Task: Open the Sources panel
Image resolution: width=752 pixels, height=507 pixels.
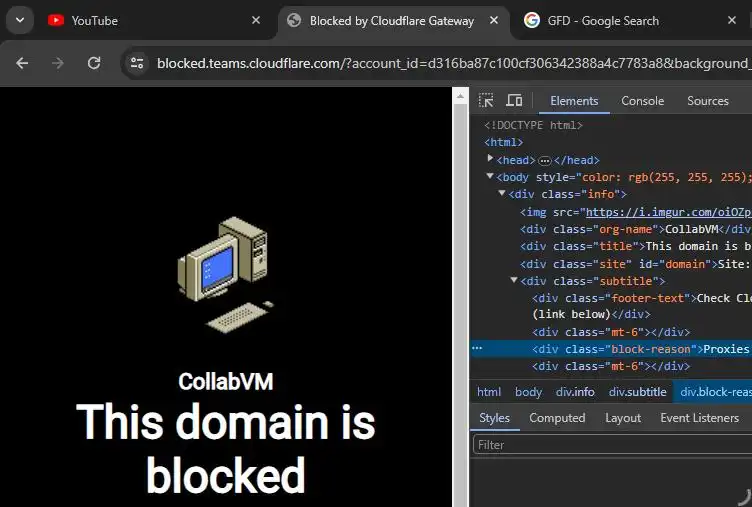Action: click(x=707, y=101)
